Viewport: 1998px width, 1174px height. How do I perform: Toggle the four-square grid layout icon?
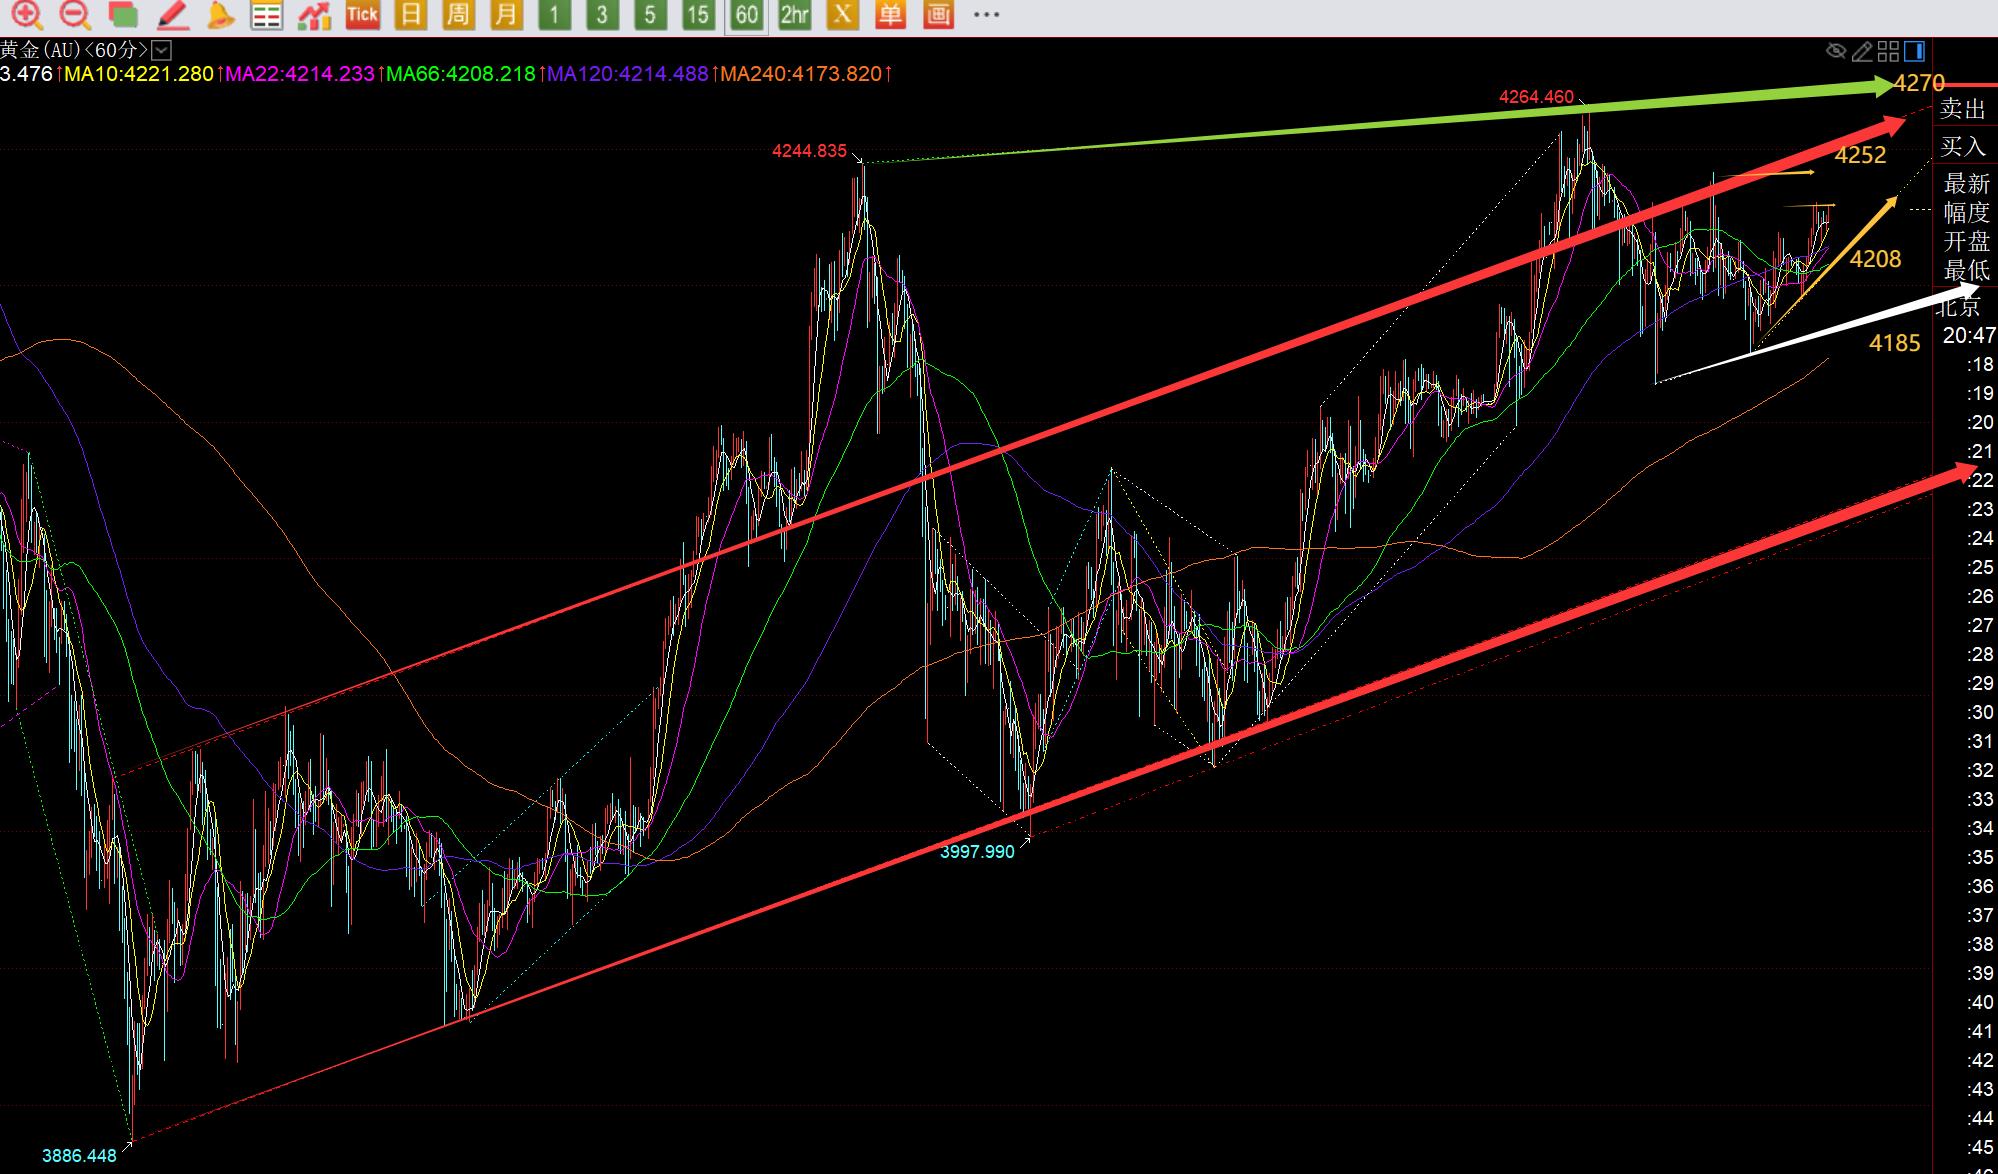(x=1888, y=51)
